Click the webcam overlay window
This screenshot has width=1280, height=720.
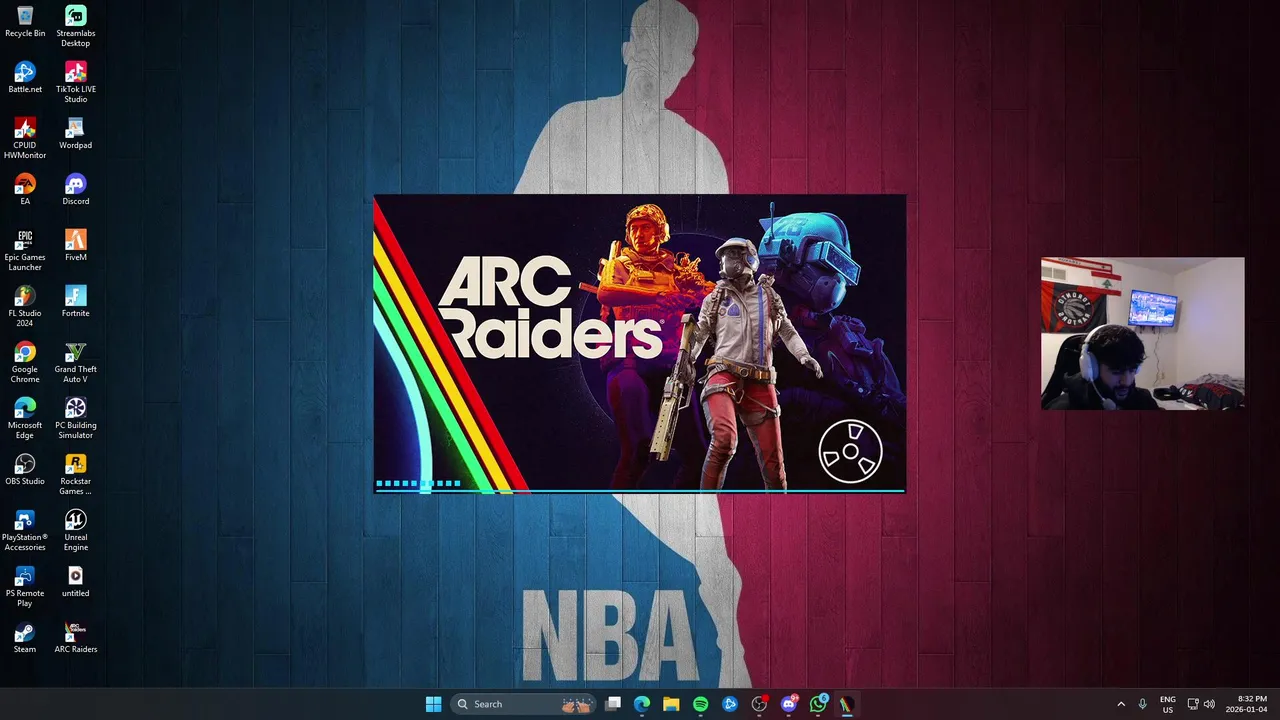click(x=1143, y=334)
